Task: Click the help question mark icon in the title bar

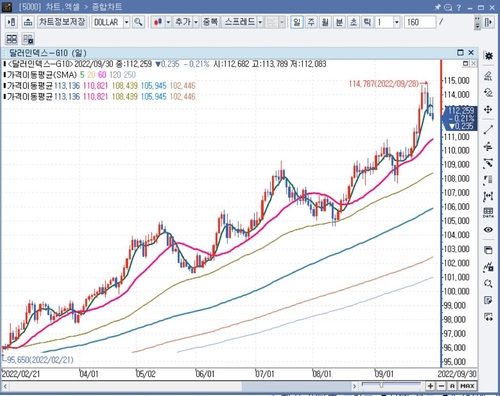Action: click(x=459, y=7)
